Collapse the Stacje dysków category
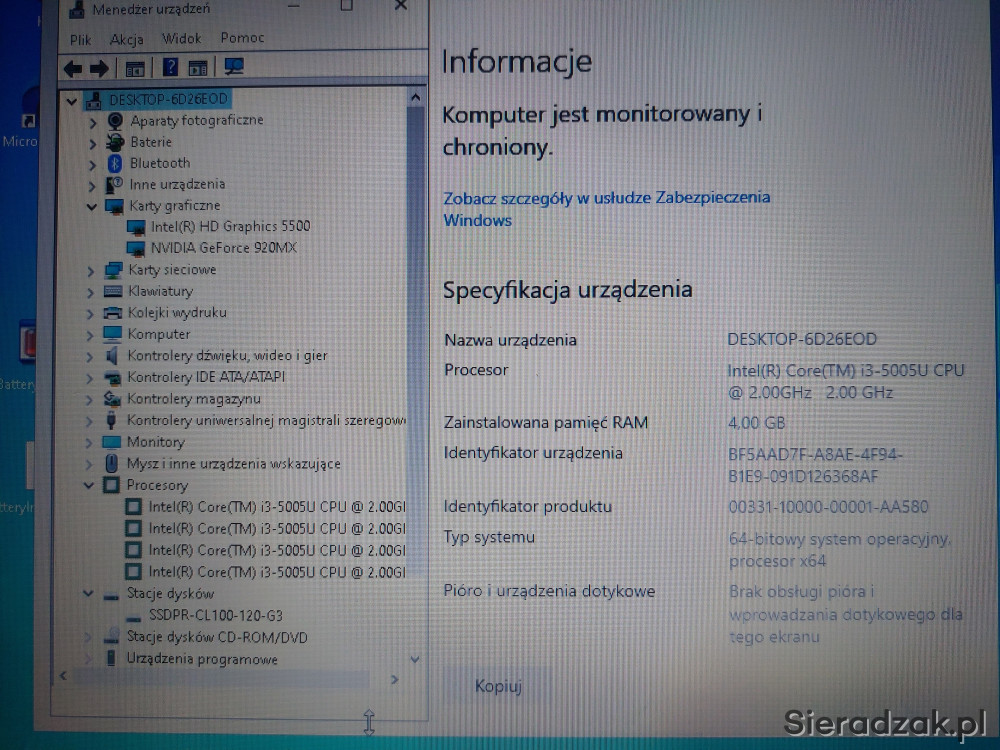The image size is (1000, 750). 88,593
